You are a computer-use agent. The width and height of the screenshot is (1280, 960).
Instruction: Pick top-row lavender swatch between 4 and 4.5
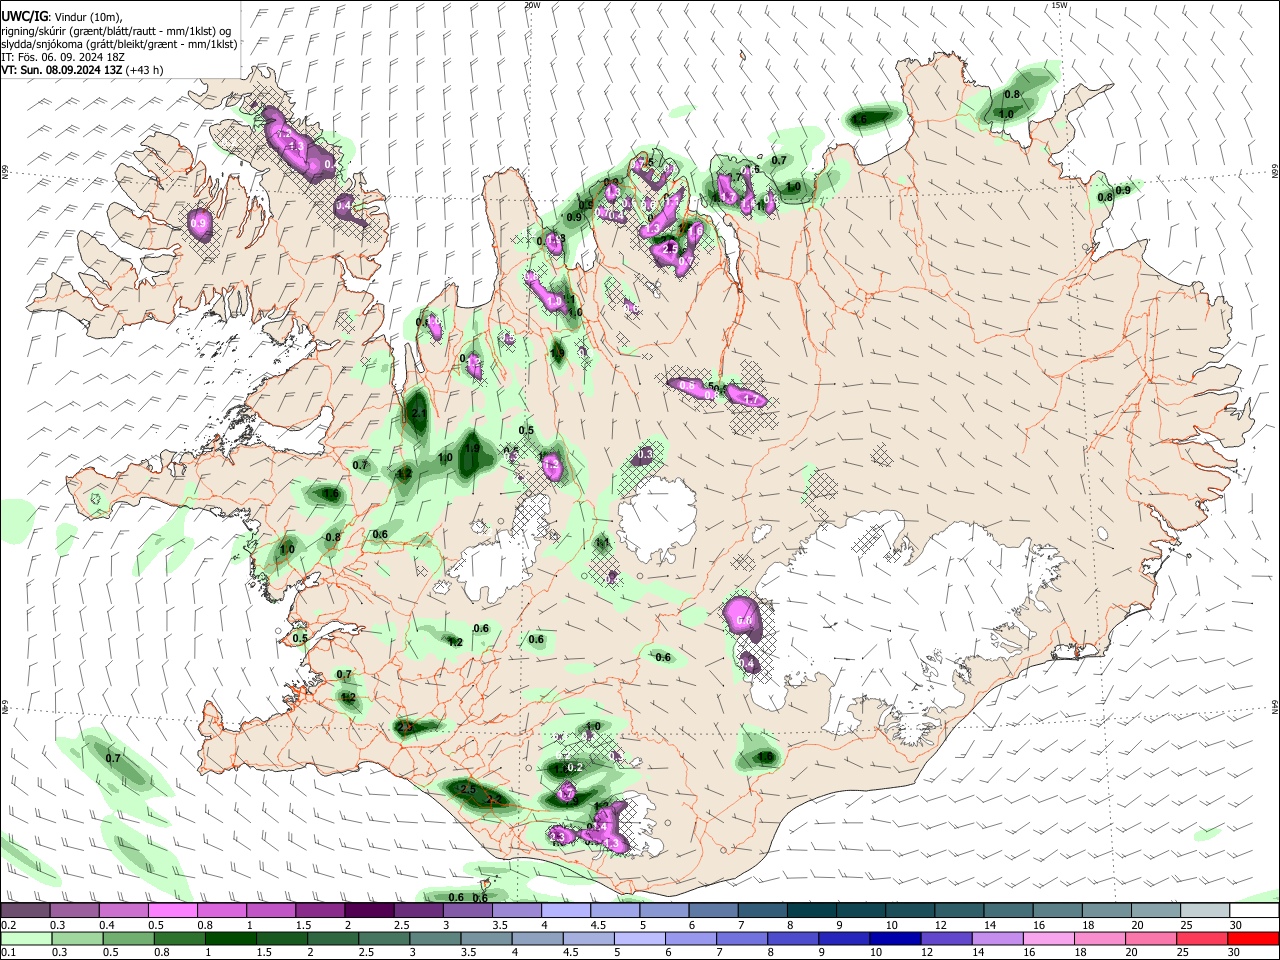point(566,911)
